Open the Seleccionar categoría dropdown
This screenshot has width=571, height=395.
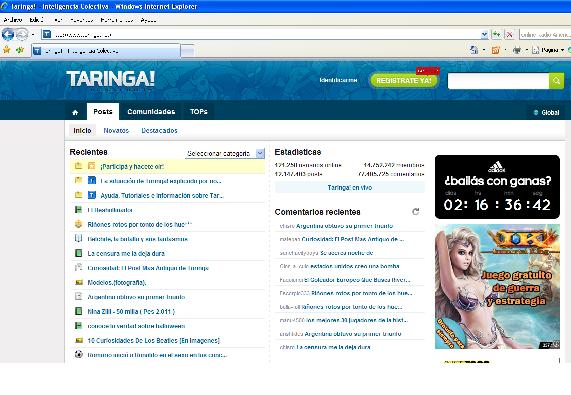[x=225, y=154]
